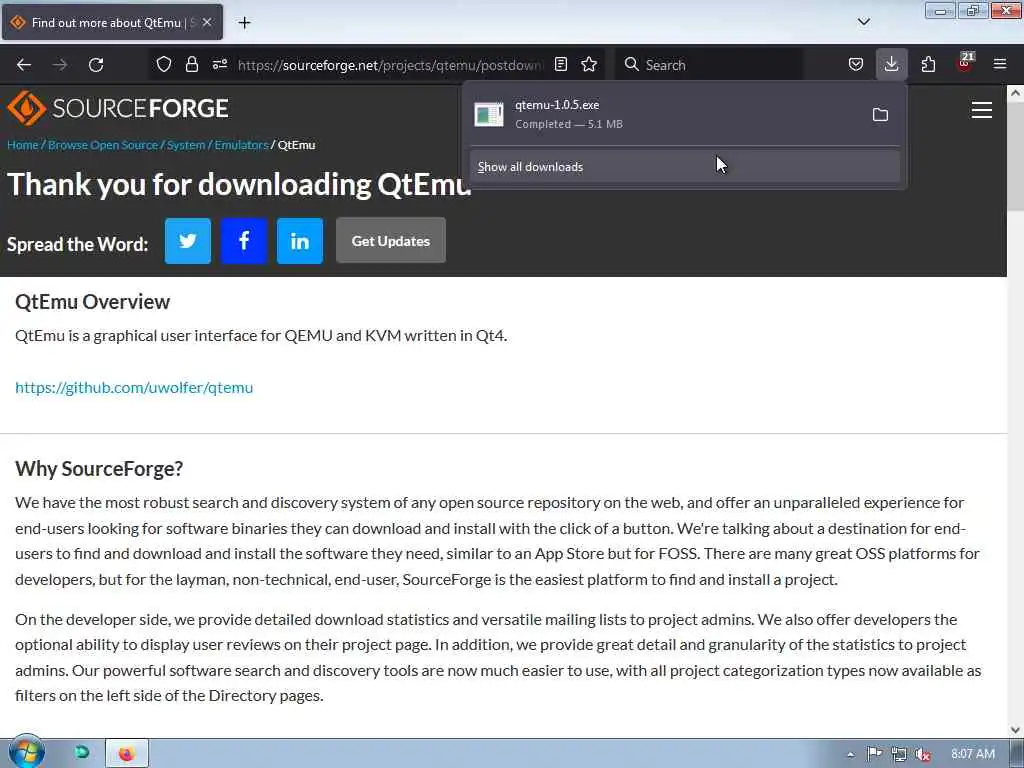This screenshot has height=768, width=1024.
Task: Share on LinkedIn
Action: [300, 241]
